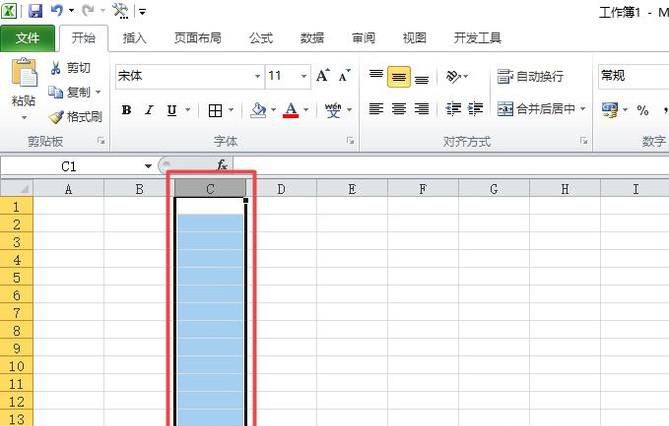Align text left

[x=376, y=109]
